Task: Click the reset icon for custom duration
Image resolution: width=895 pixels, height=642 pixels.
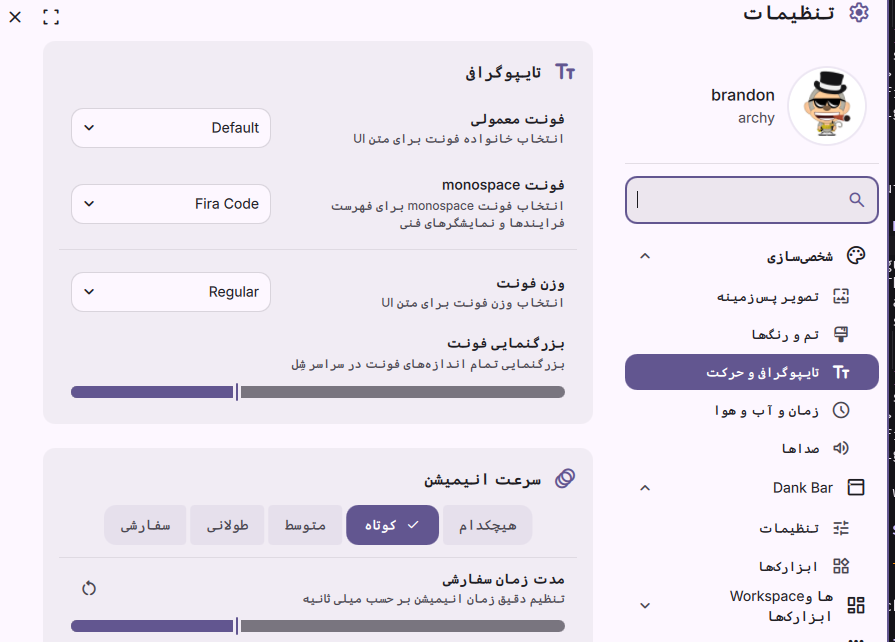Action: [89, 588]
